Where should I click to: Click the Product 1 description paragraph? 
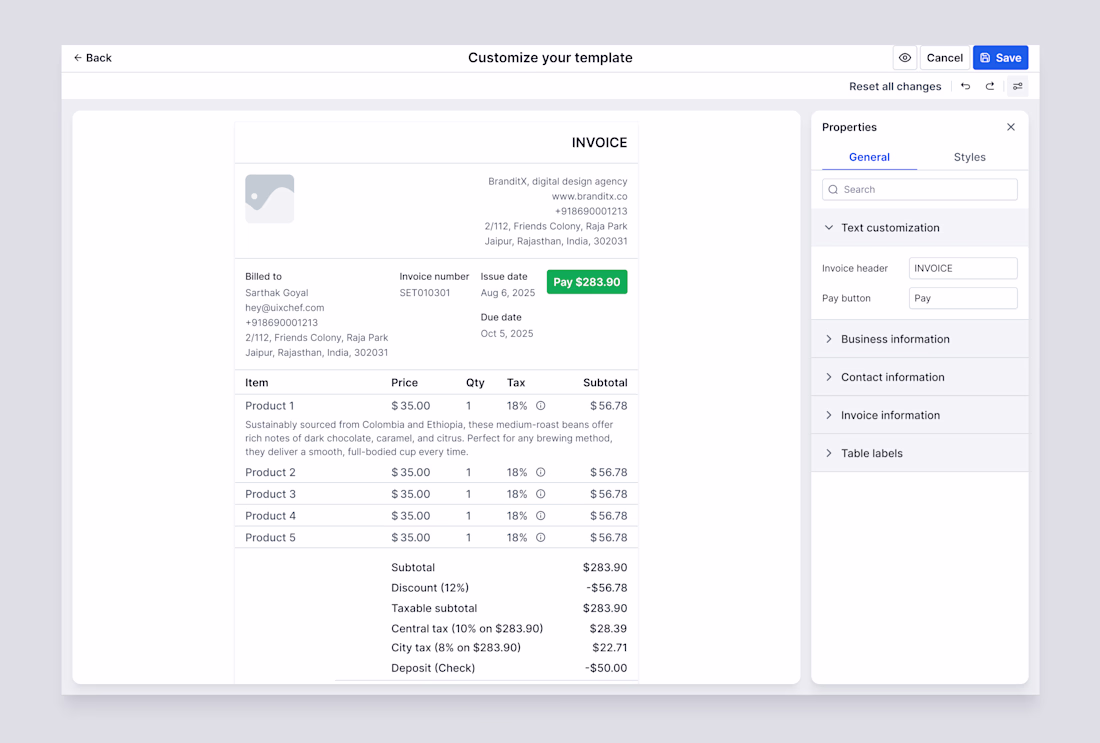[429, 438]
